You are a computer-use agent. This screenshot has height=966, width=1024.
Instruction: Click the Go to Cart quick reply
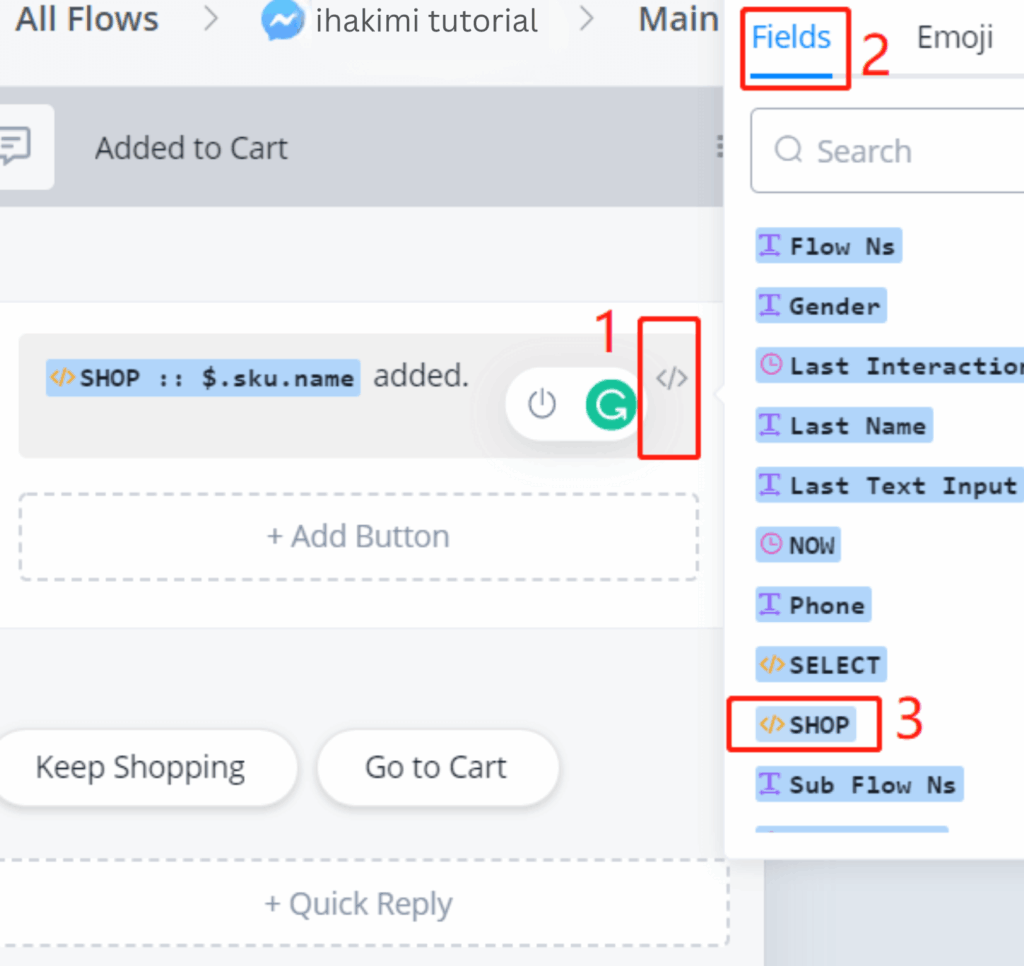pos(436,768)
